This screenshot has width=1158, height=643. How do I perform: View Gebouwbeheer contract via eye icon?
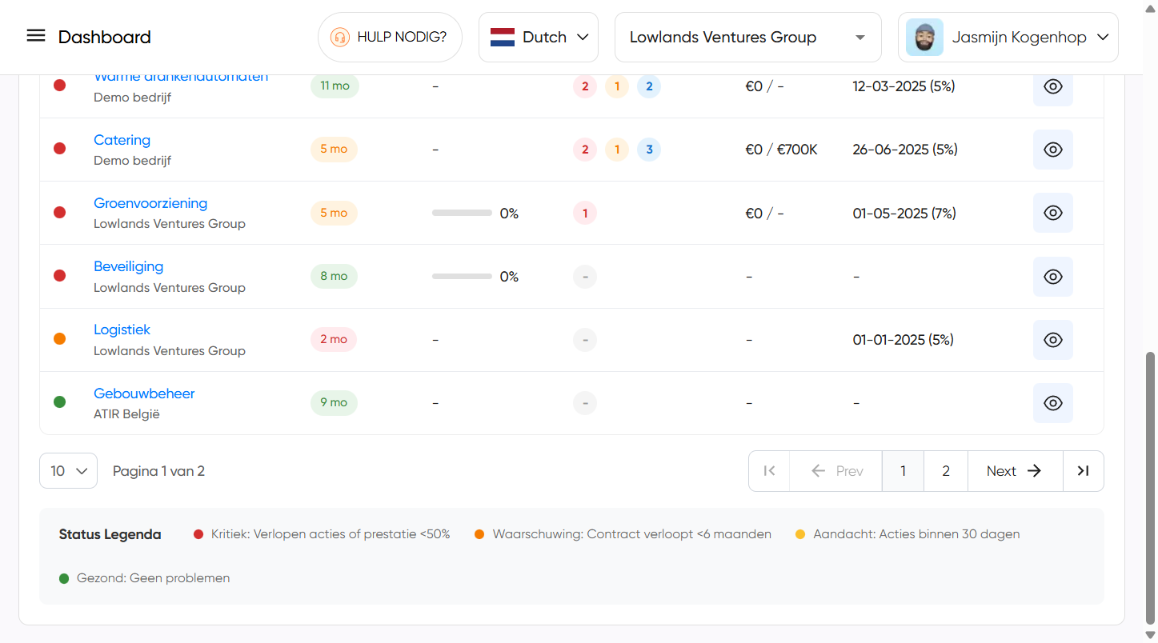pos(1052,403)
